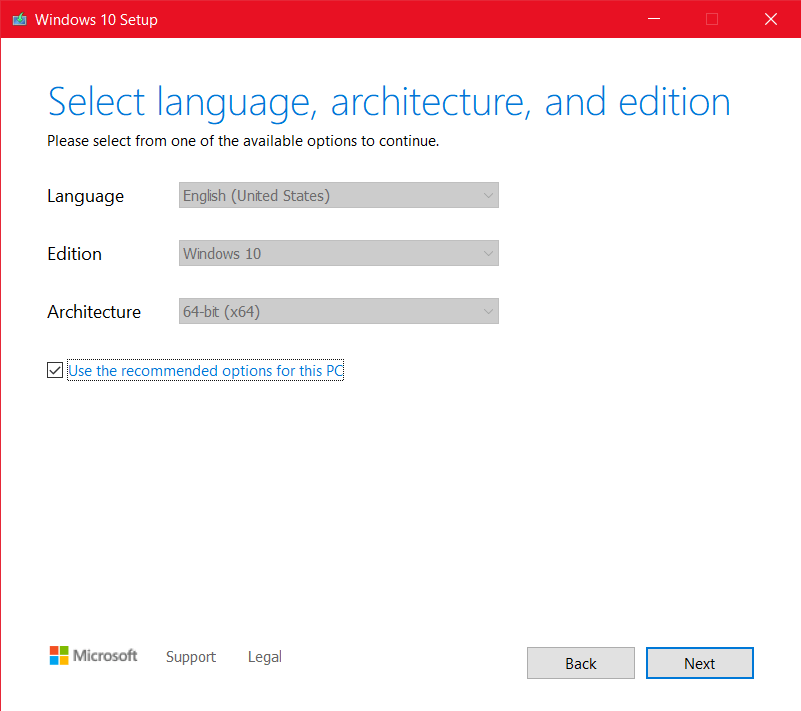Minimize the Windows 10 Setup window
This screenshot has height=711, width=801.
(654, 19)
